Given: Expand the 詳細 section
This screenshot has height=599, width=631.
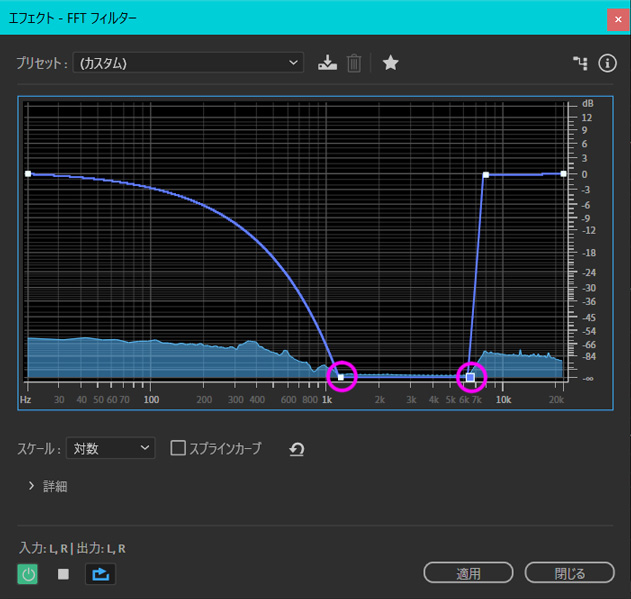Looking at the screenshot, I should coord(33,487).
